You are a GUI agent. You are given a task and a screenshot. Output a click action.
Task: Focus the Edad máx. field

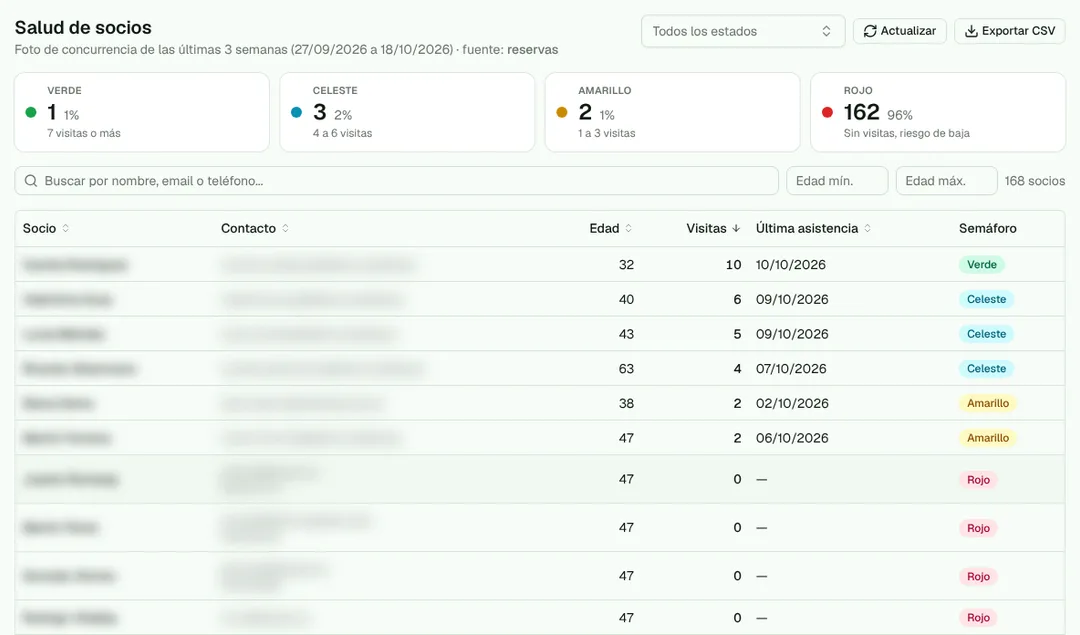tap(946, 180)
